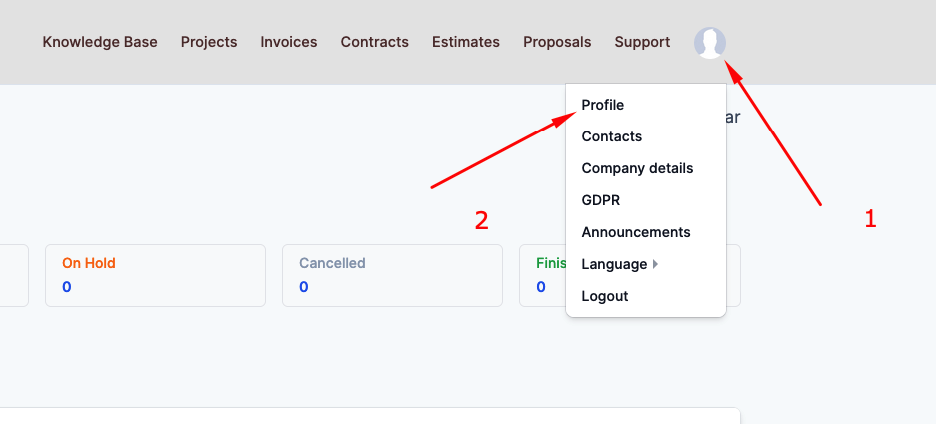Navigate to Contracts section

(374, 42)
